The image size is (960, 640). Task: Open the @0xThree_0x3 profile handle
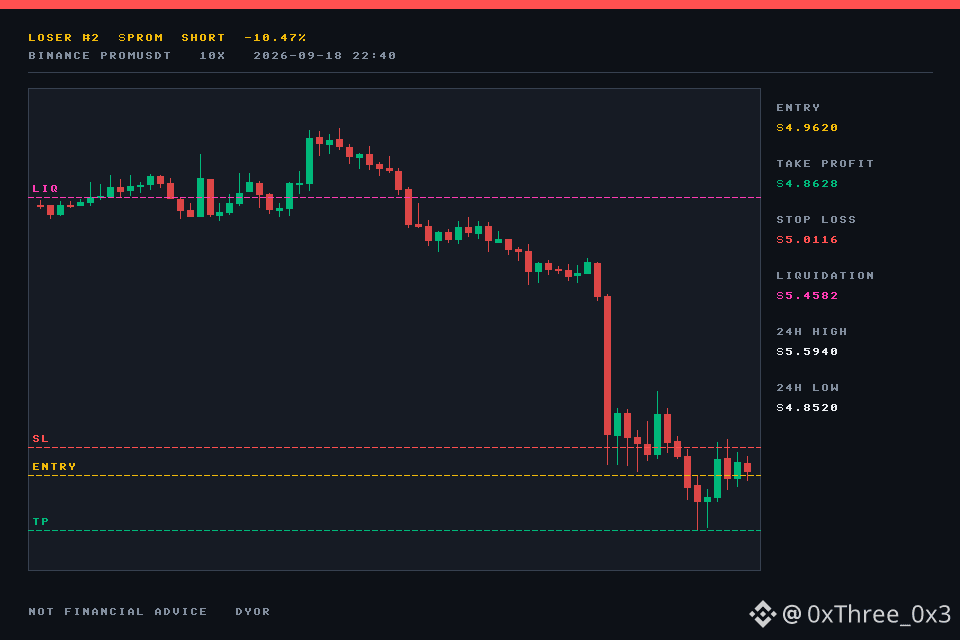coord(866,614)
